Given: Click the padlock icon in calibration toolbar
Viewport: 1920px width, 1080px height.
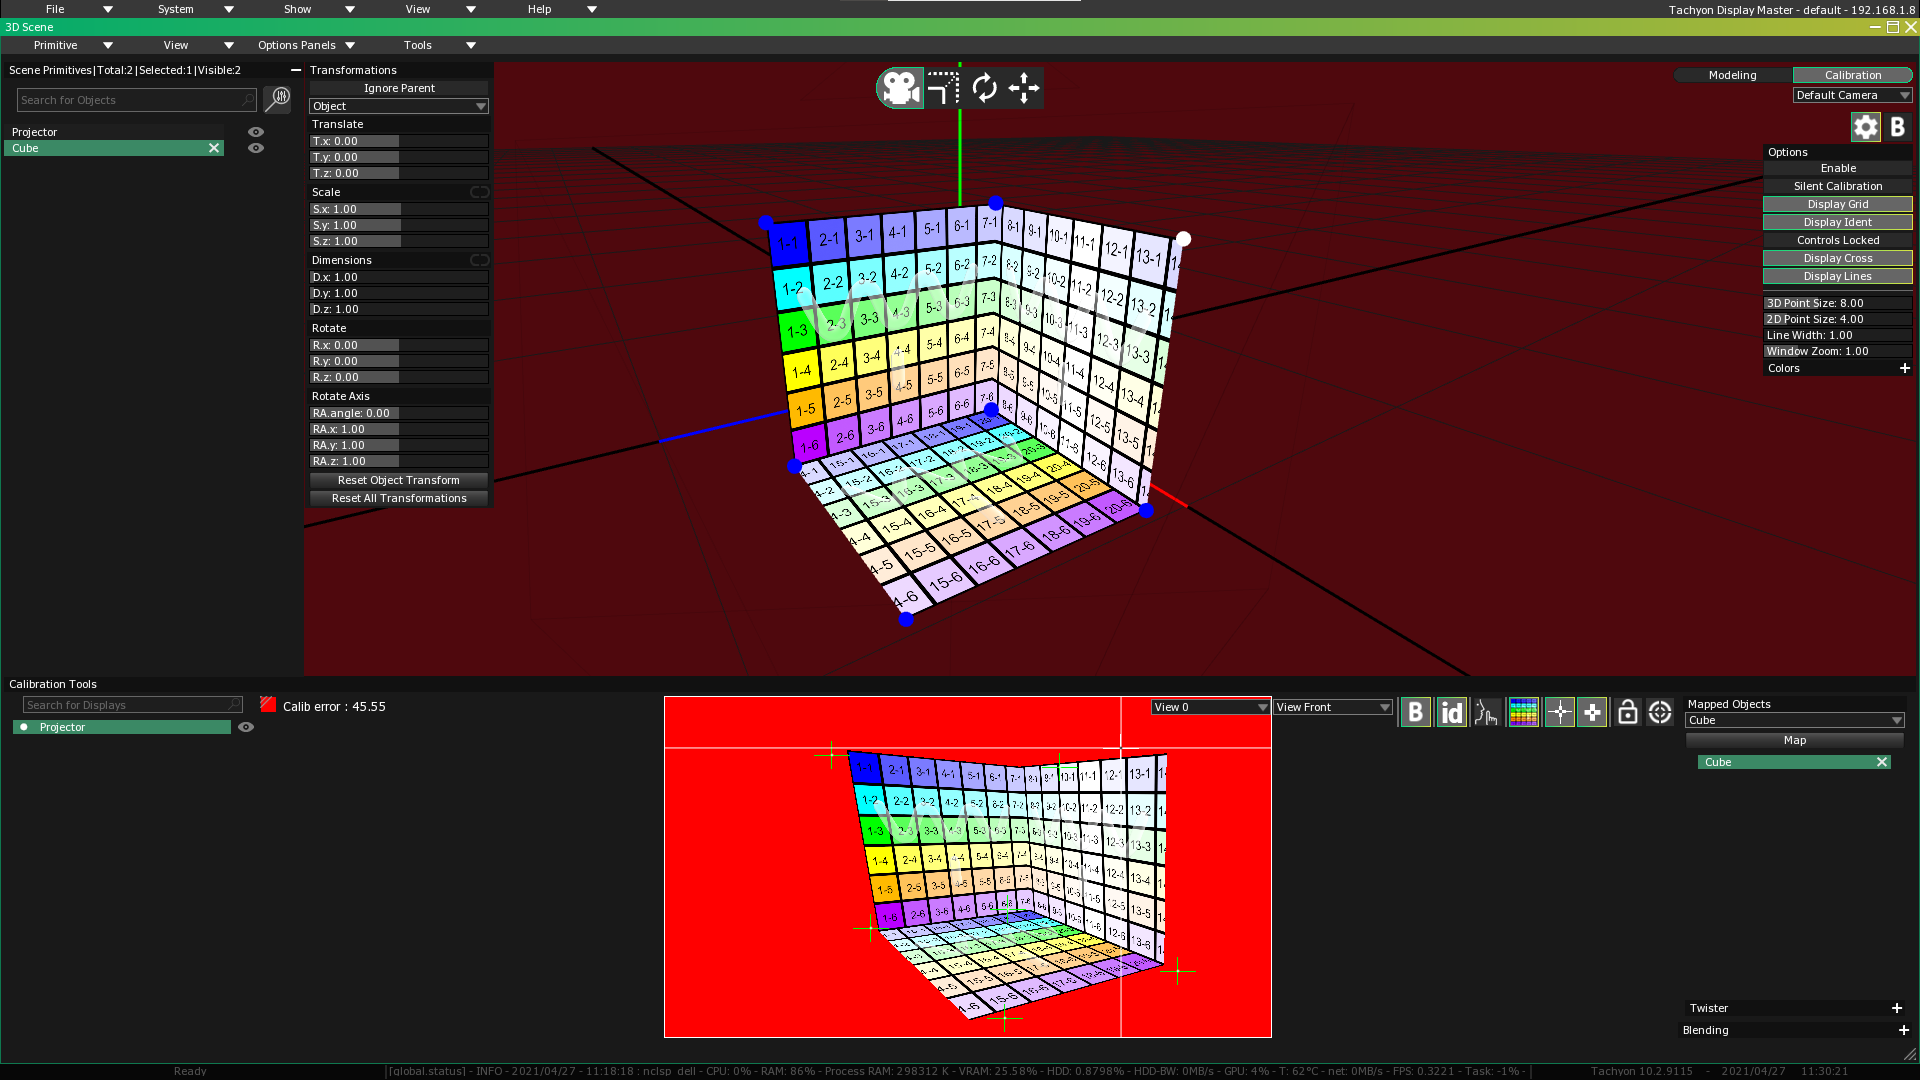Looking at the screenshot, I should point(1627,712).
